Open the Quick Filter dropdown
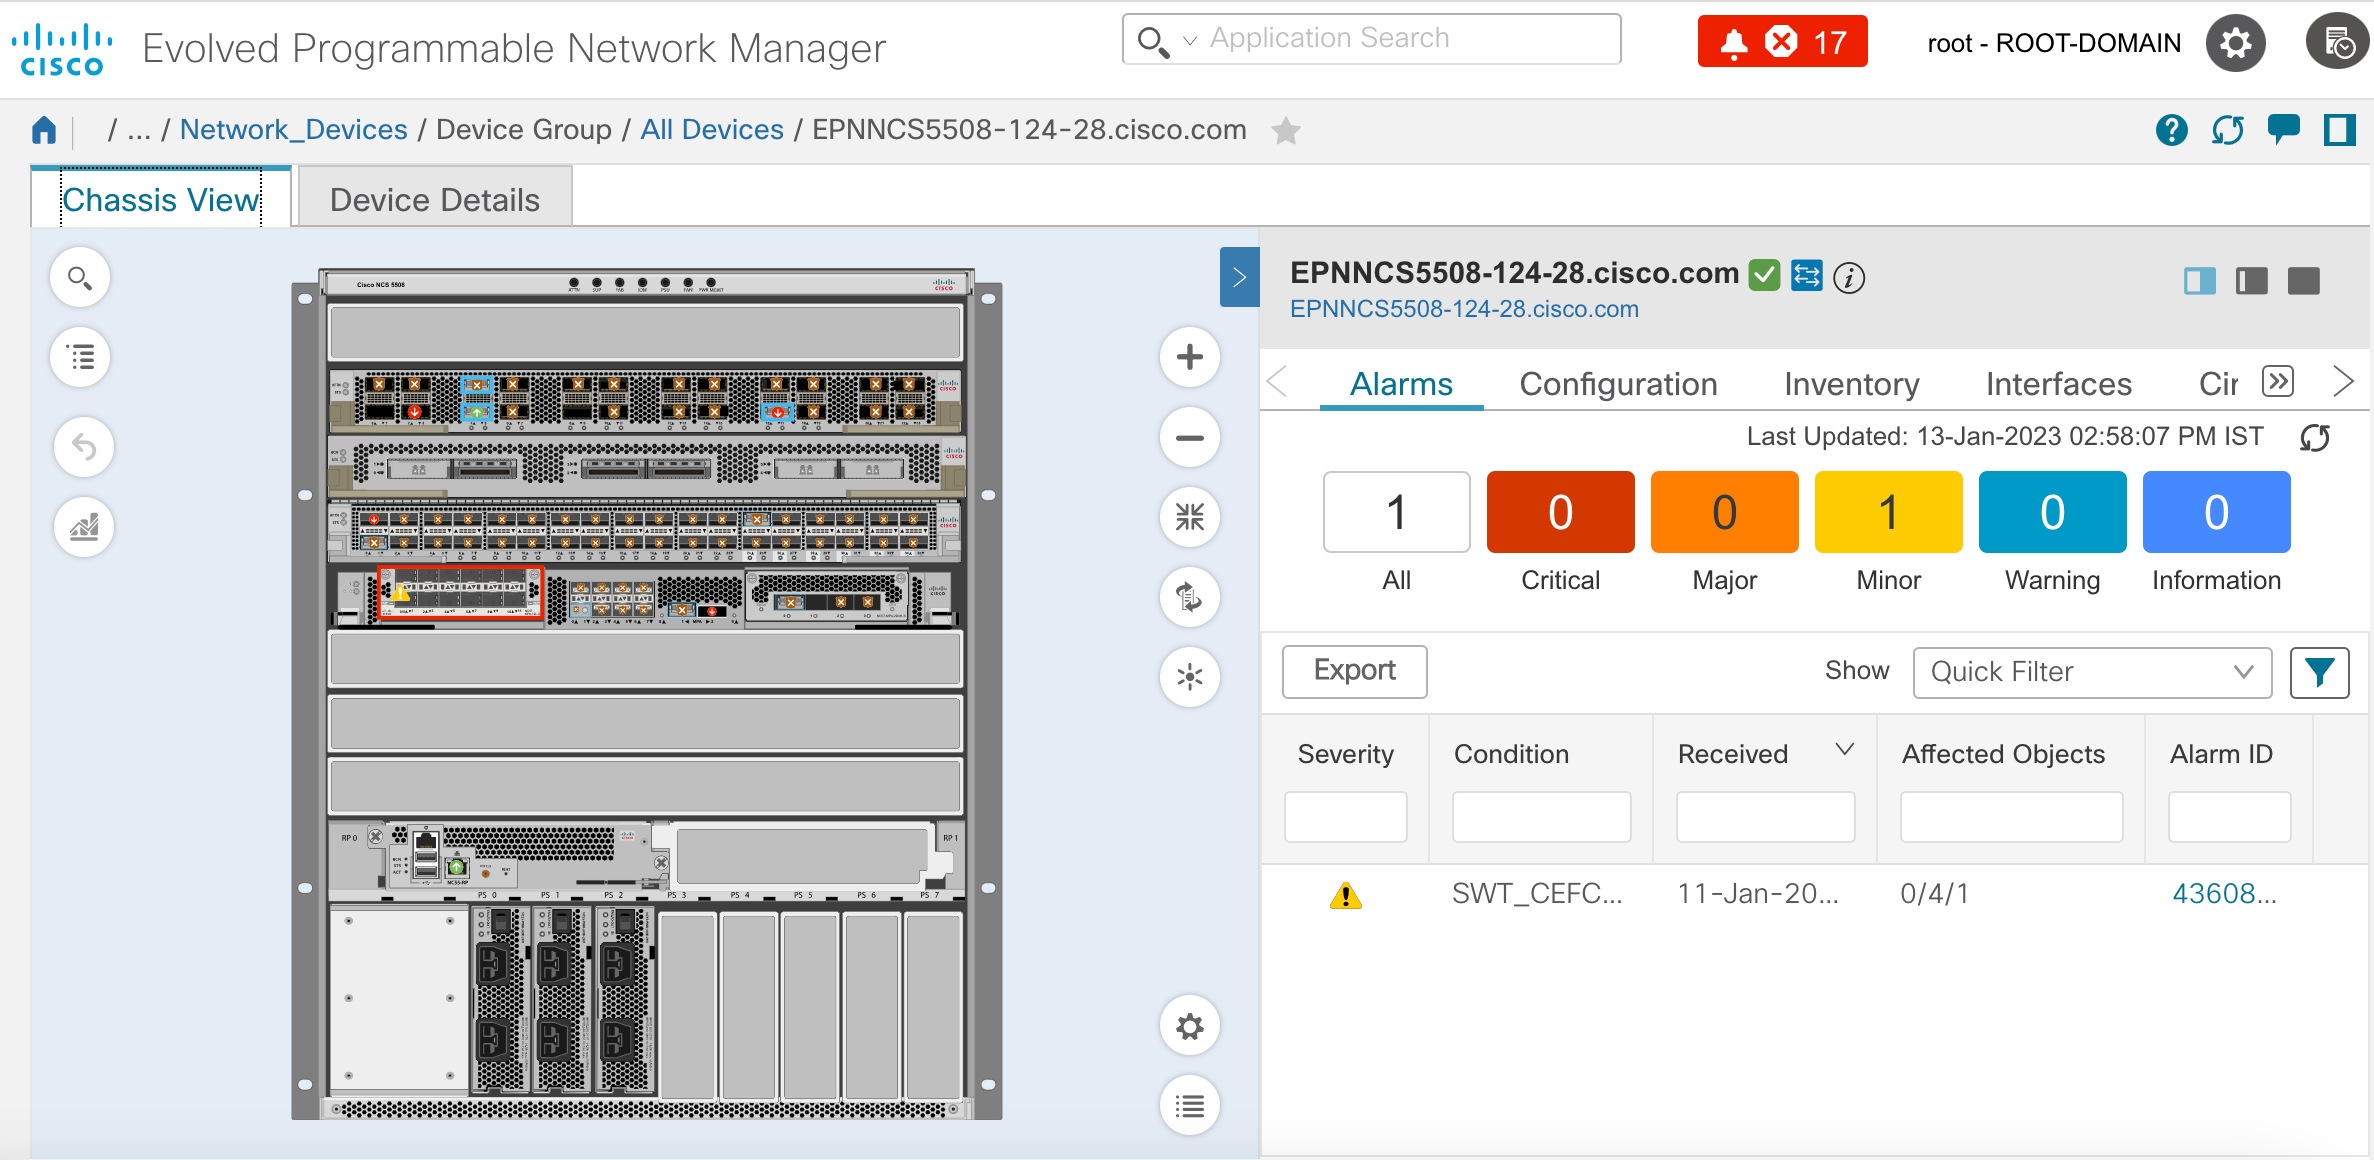 coord(2092,672)
